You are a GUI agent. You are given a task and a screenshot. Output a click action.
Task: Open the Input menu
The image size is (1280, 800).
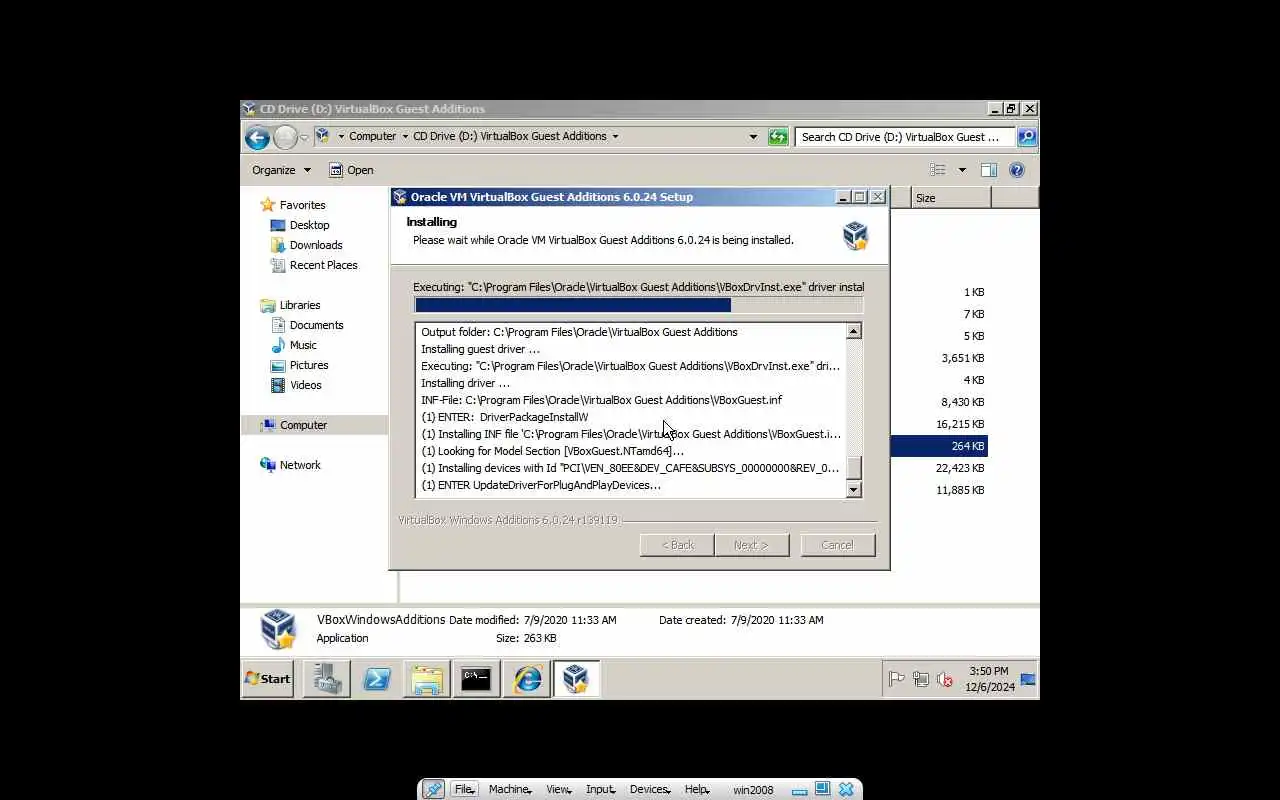click(600, 789)
